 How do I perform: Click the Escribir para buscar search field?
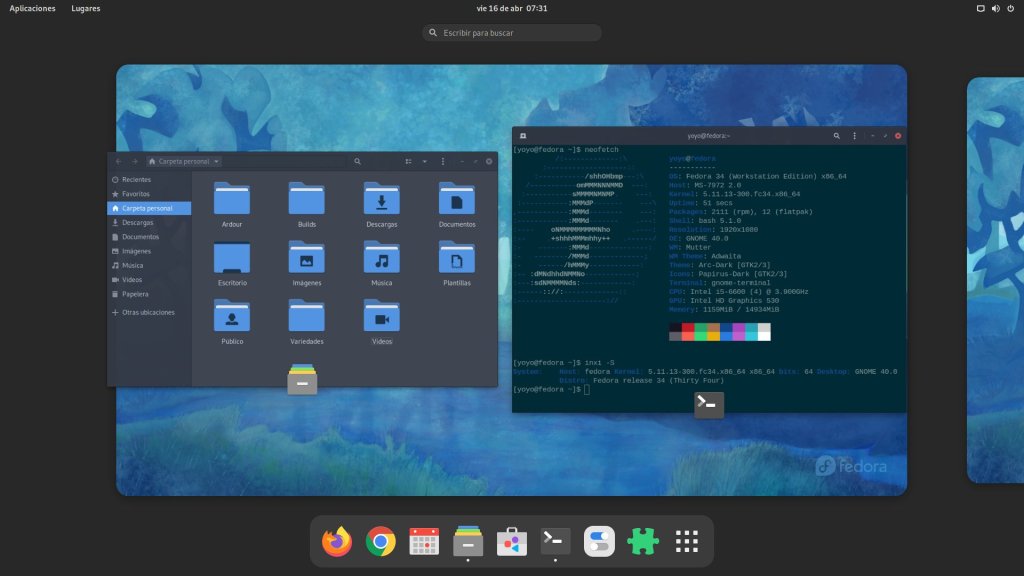pyautogui.click(x=512, y=33)
